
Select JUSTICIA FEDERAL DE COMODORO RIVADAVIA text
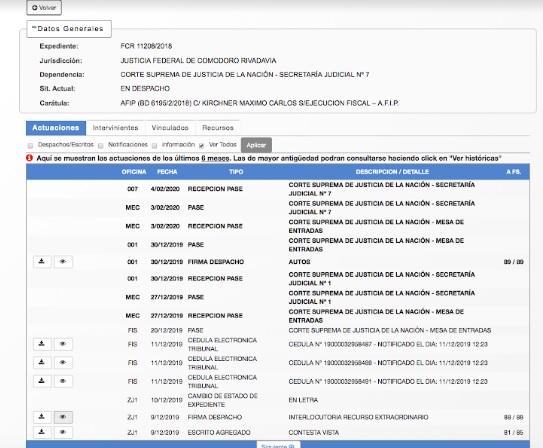(198, 61)
